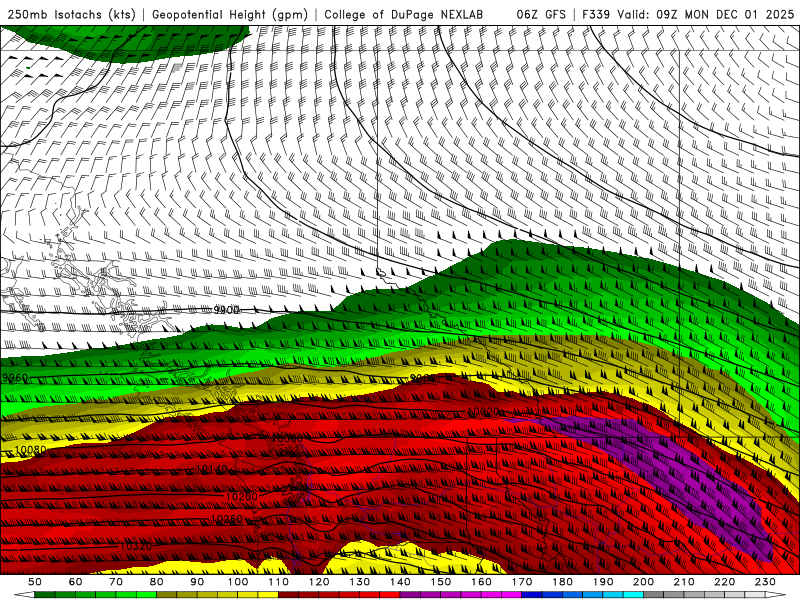Click the 10320 height contour label
The width and height of the screenshot is (800, 600).
(136, 546)
